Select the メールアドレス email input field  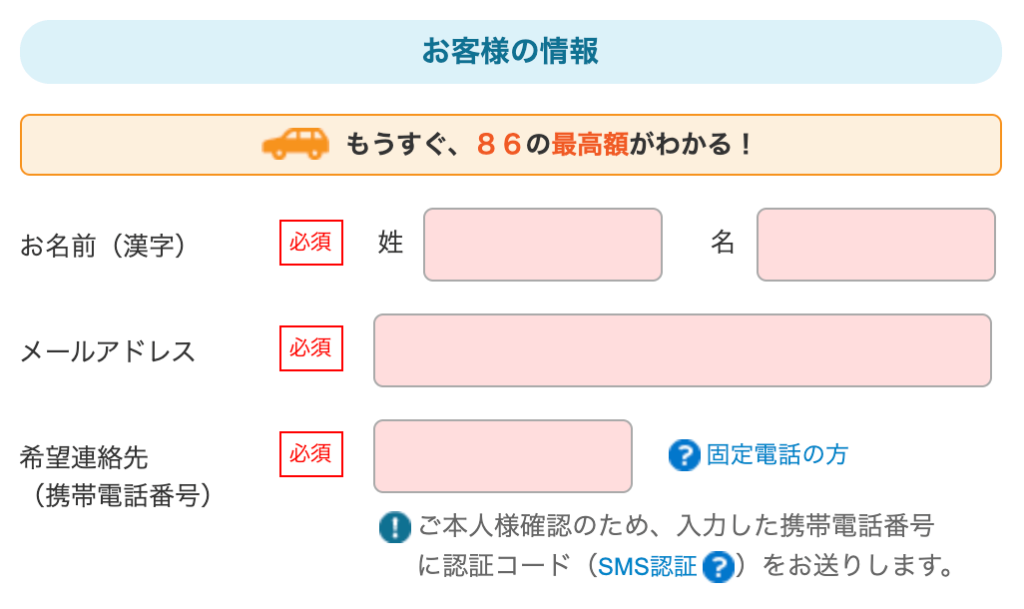(x=682, y=351)
